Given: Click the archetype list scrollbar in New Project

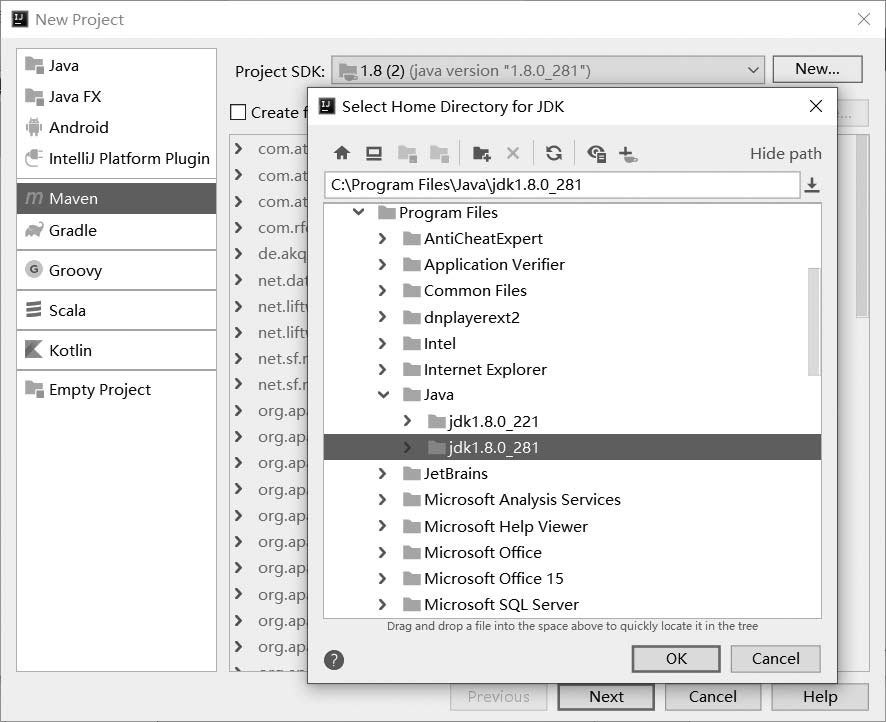Looking at the screenshot, I should tap(862, 226).
